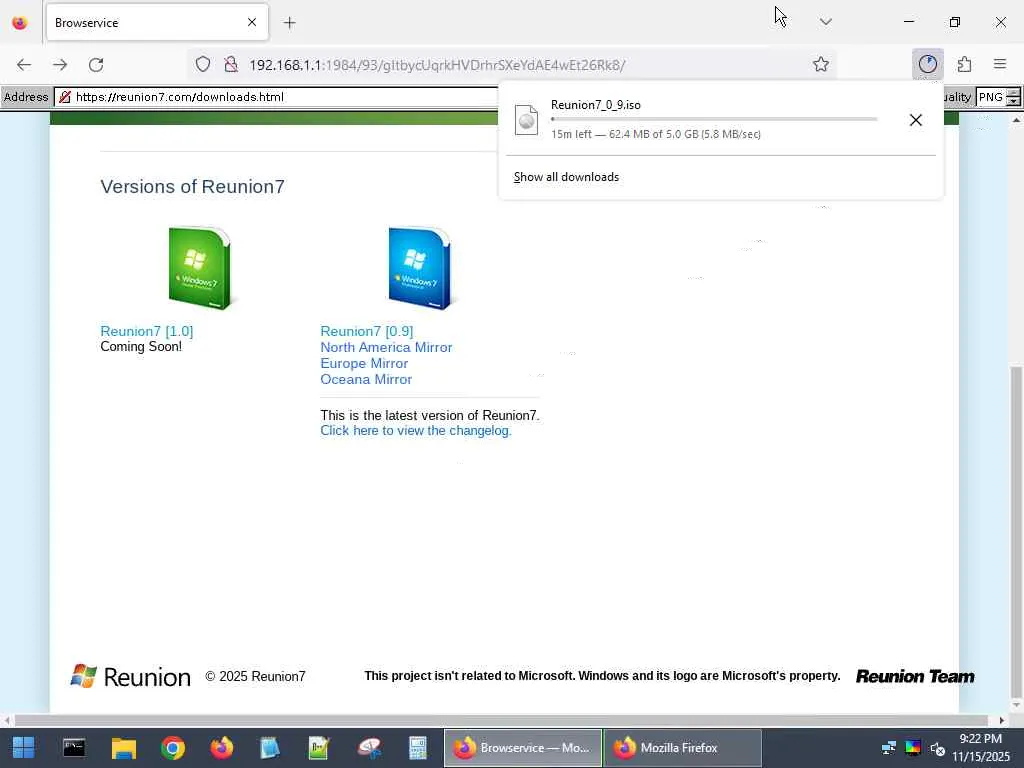The height and width of the screenshot is (768, 1024).
Task: Switch to Mozilla Firefox taskbar window
Action: pyautogui.click(x=682, y=748)
